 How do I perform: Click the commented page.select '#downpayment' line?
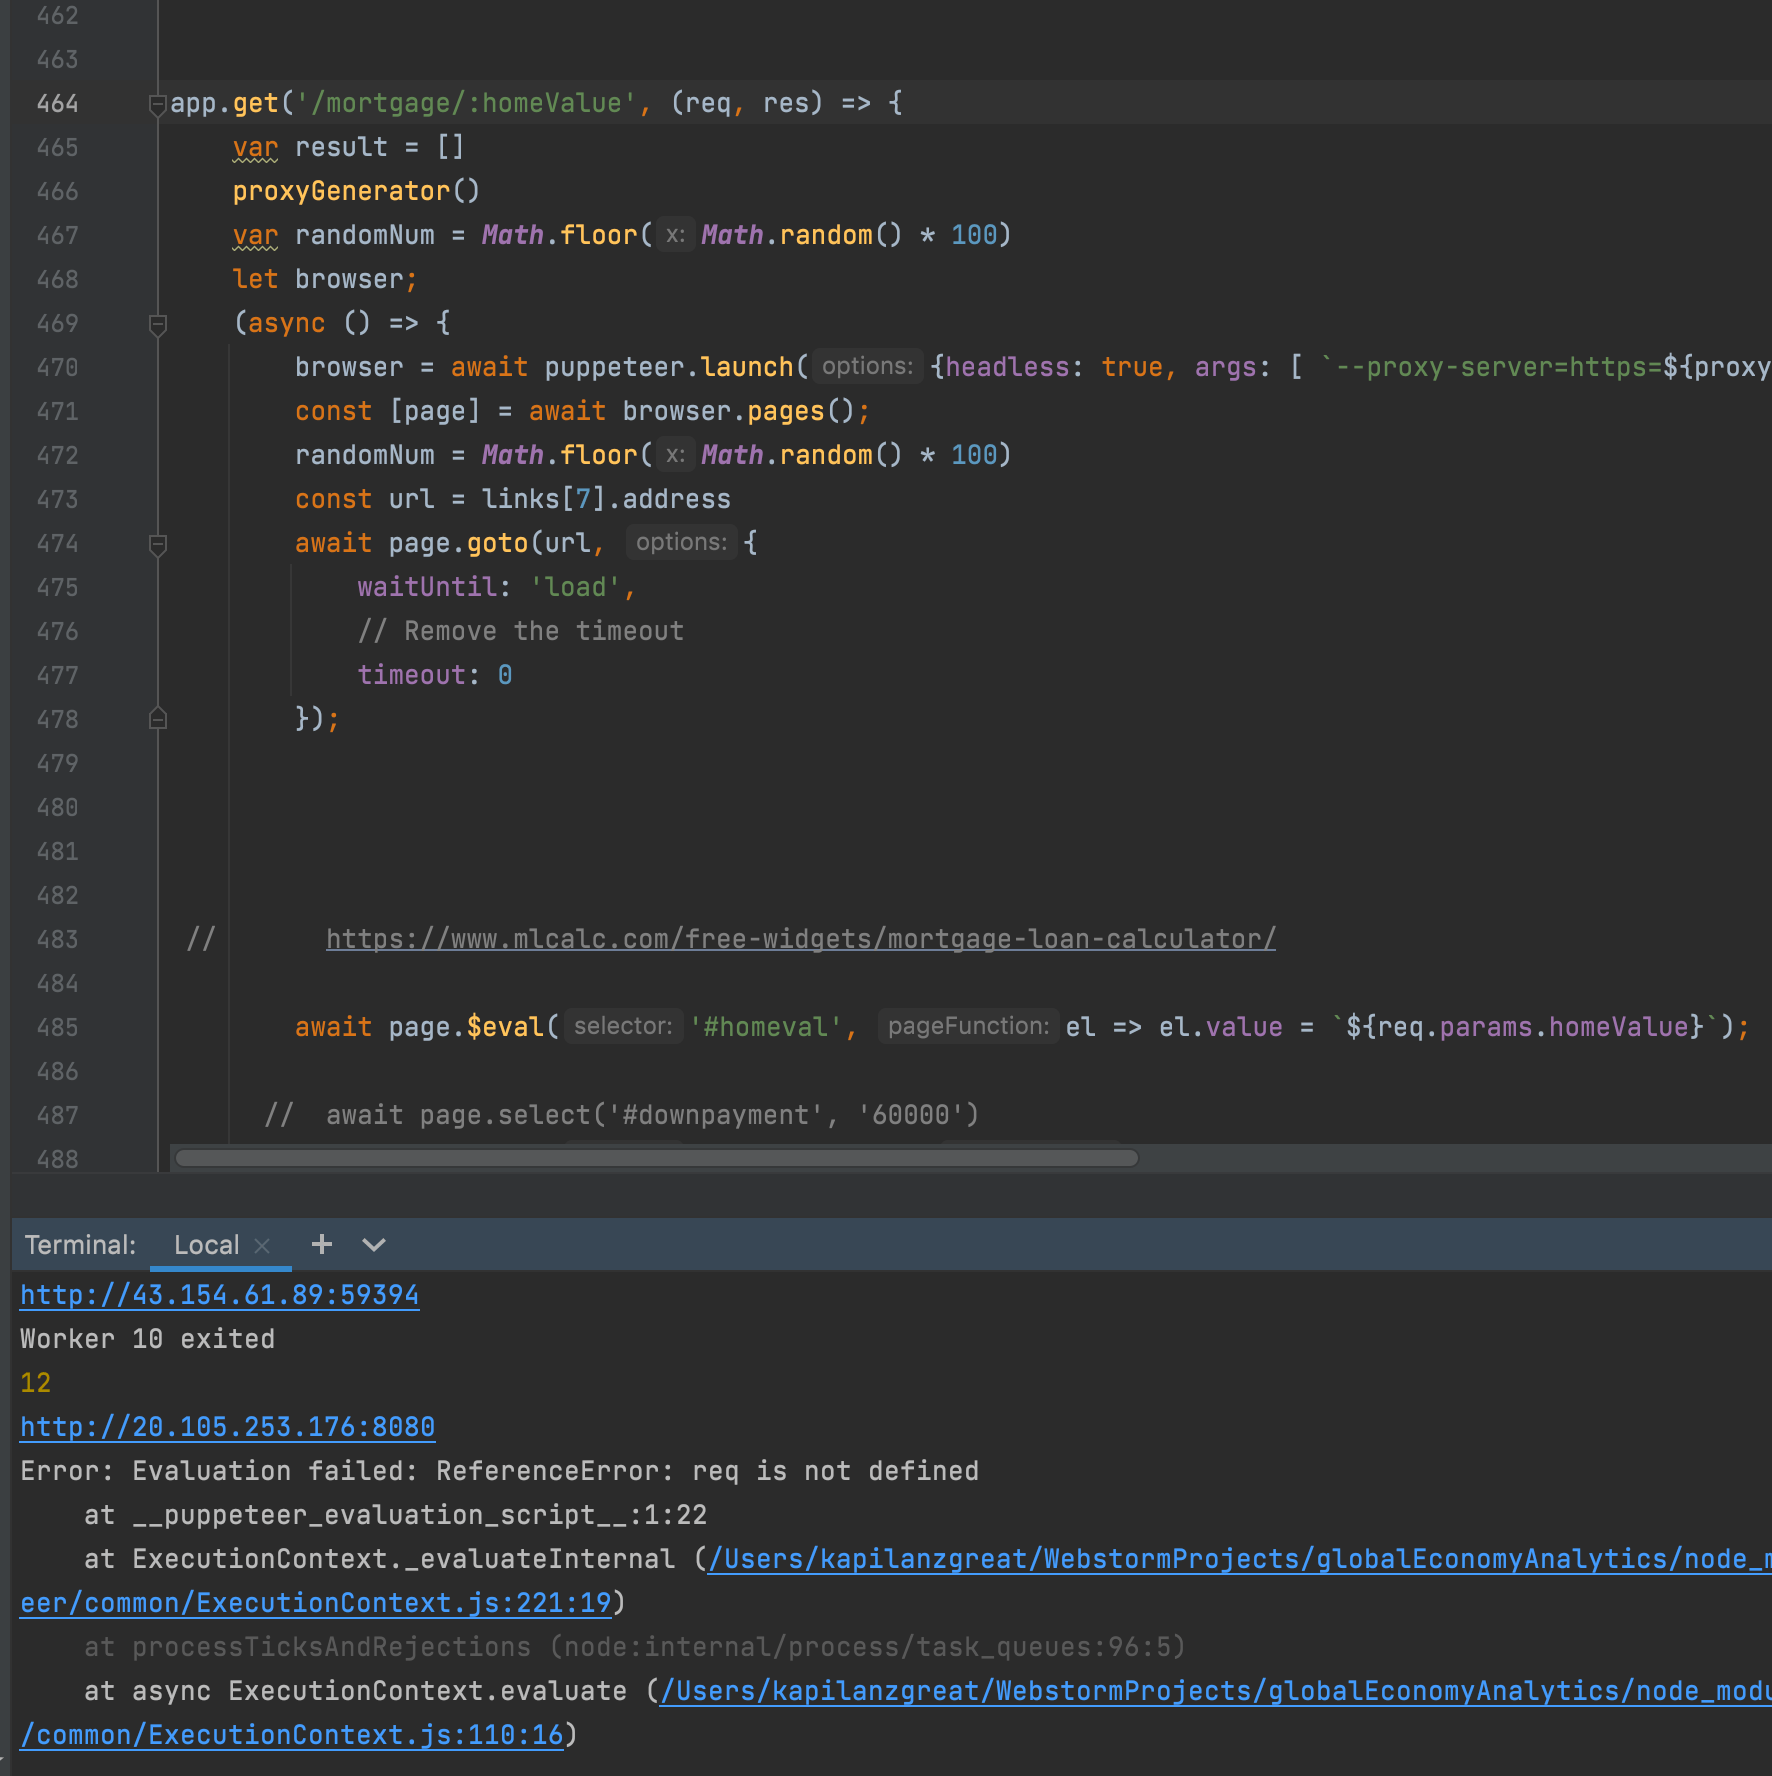point(622,1115)
